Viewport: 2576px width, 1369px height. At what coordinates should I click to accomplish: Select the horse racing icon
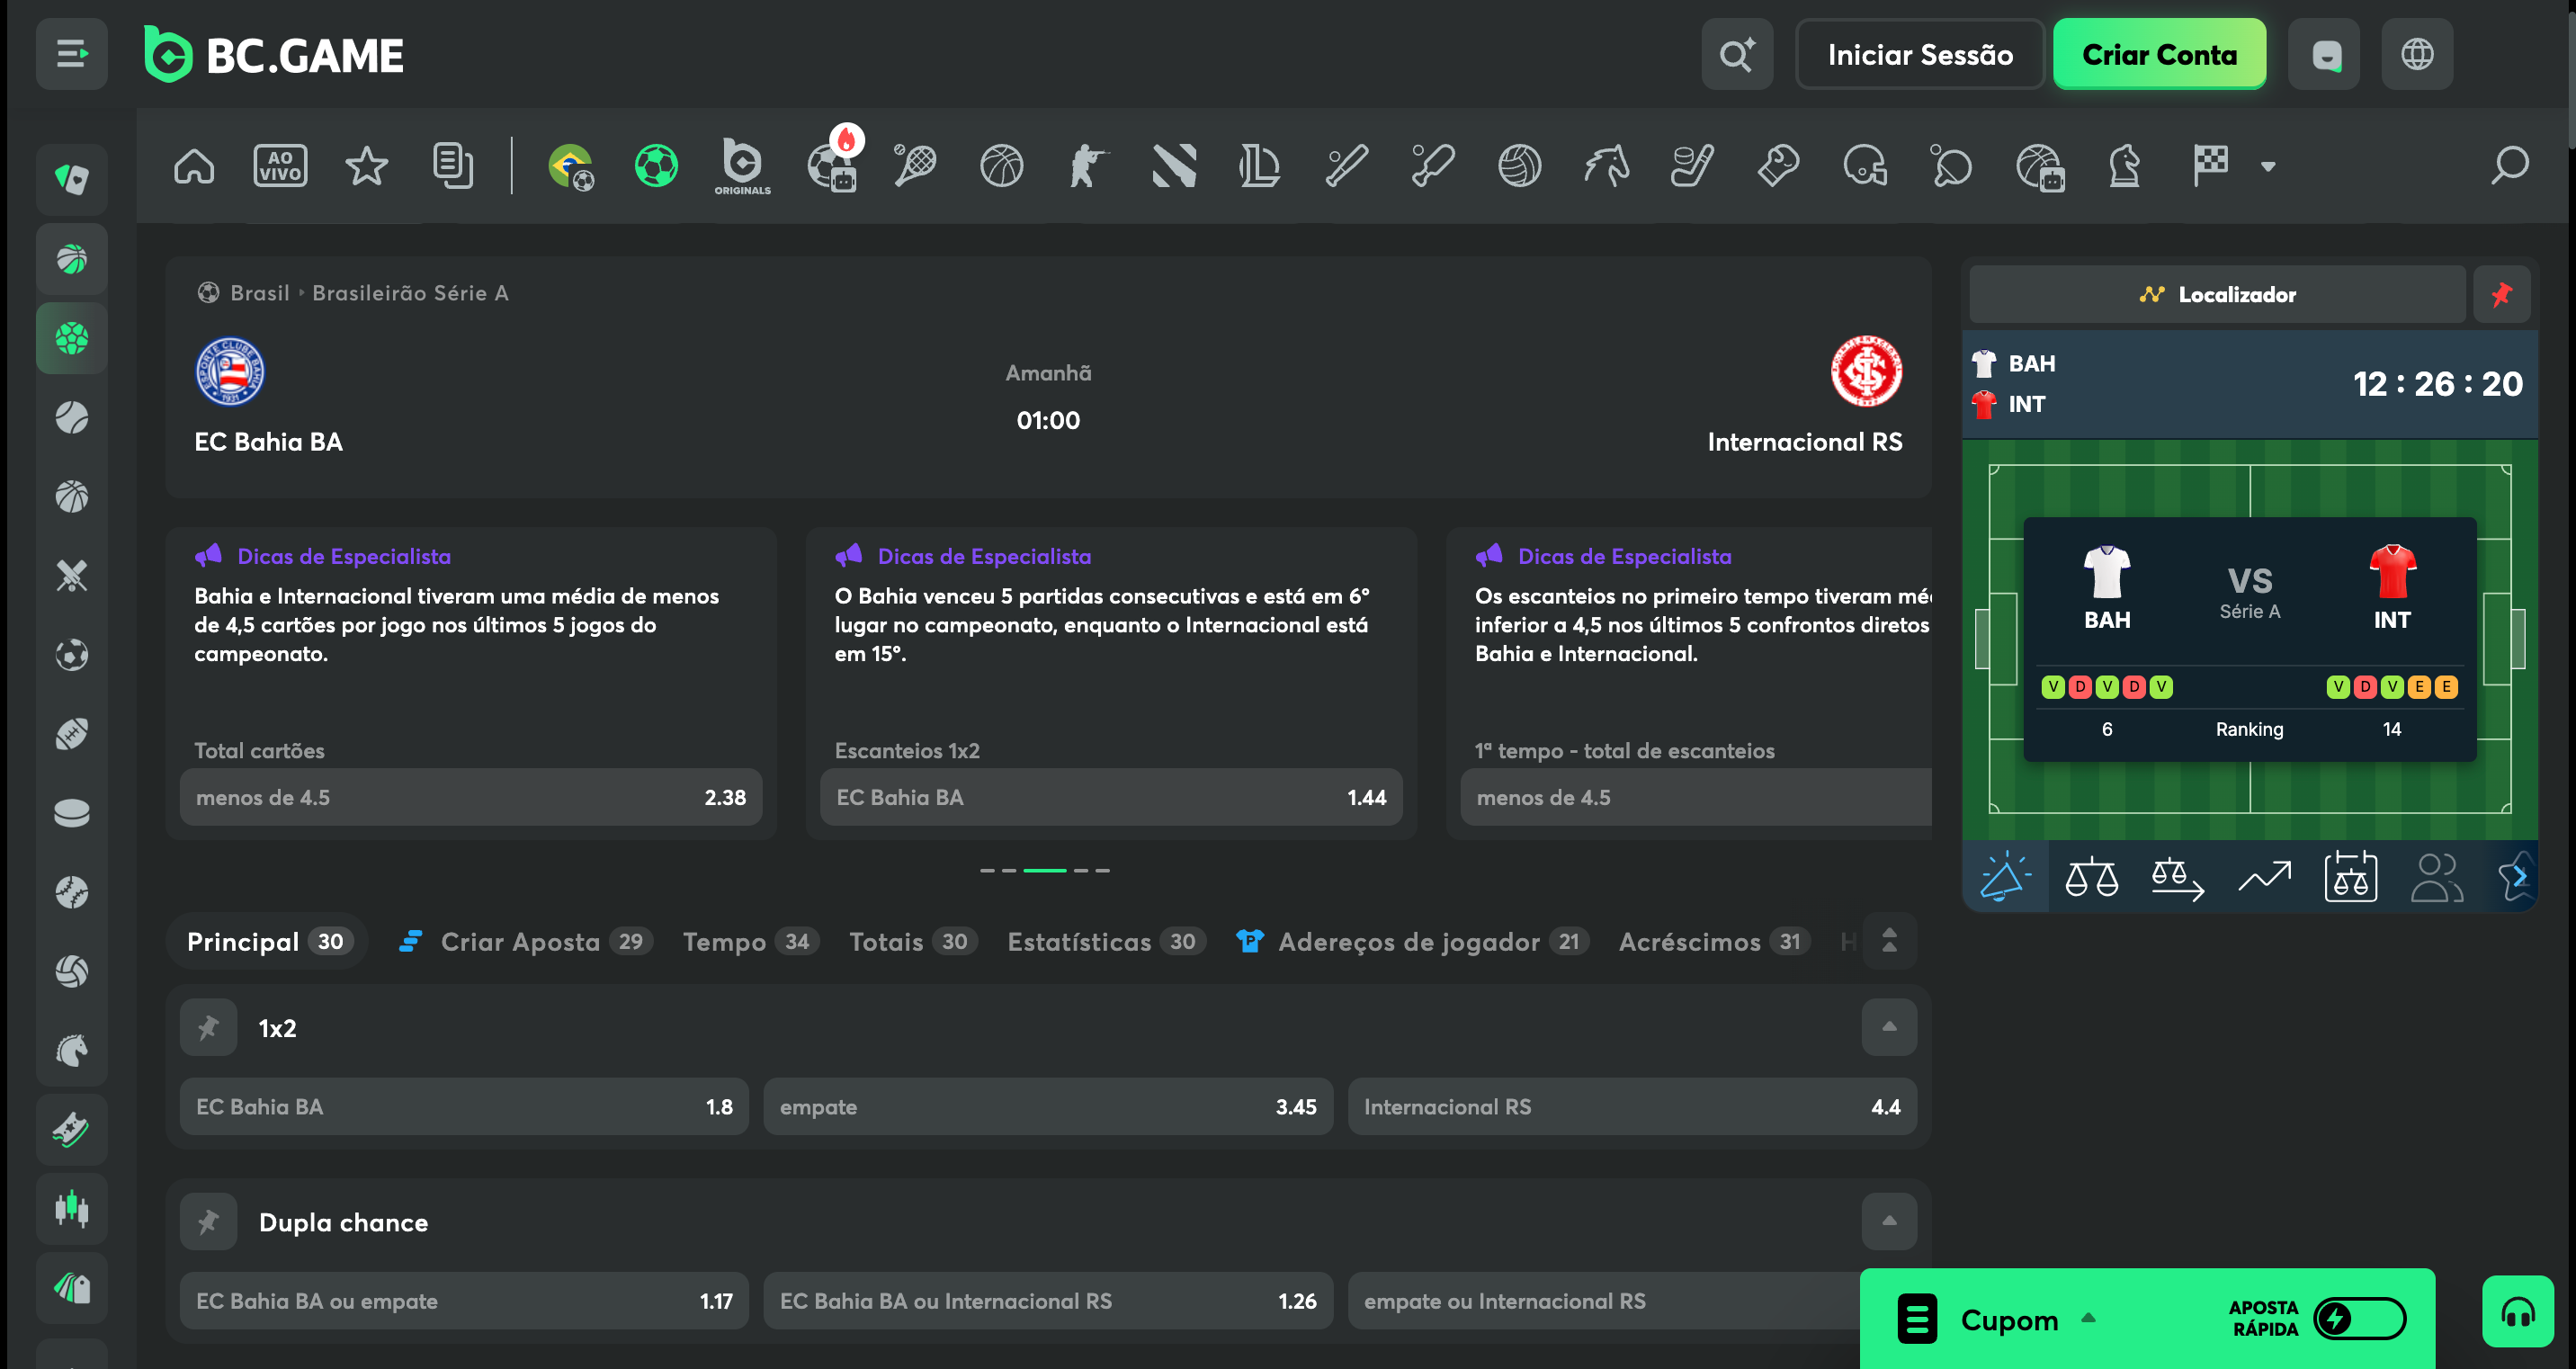pyautogui.click(x=1606, y=165)
